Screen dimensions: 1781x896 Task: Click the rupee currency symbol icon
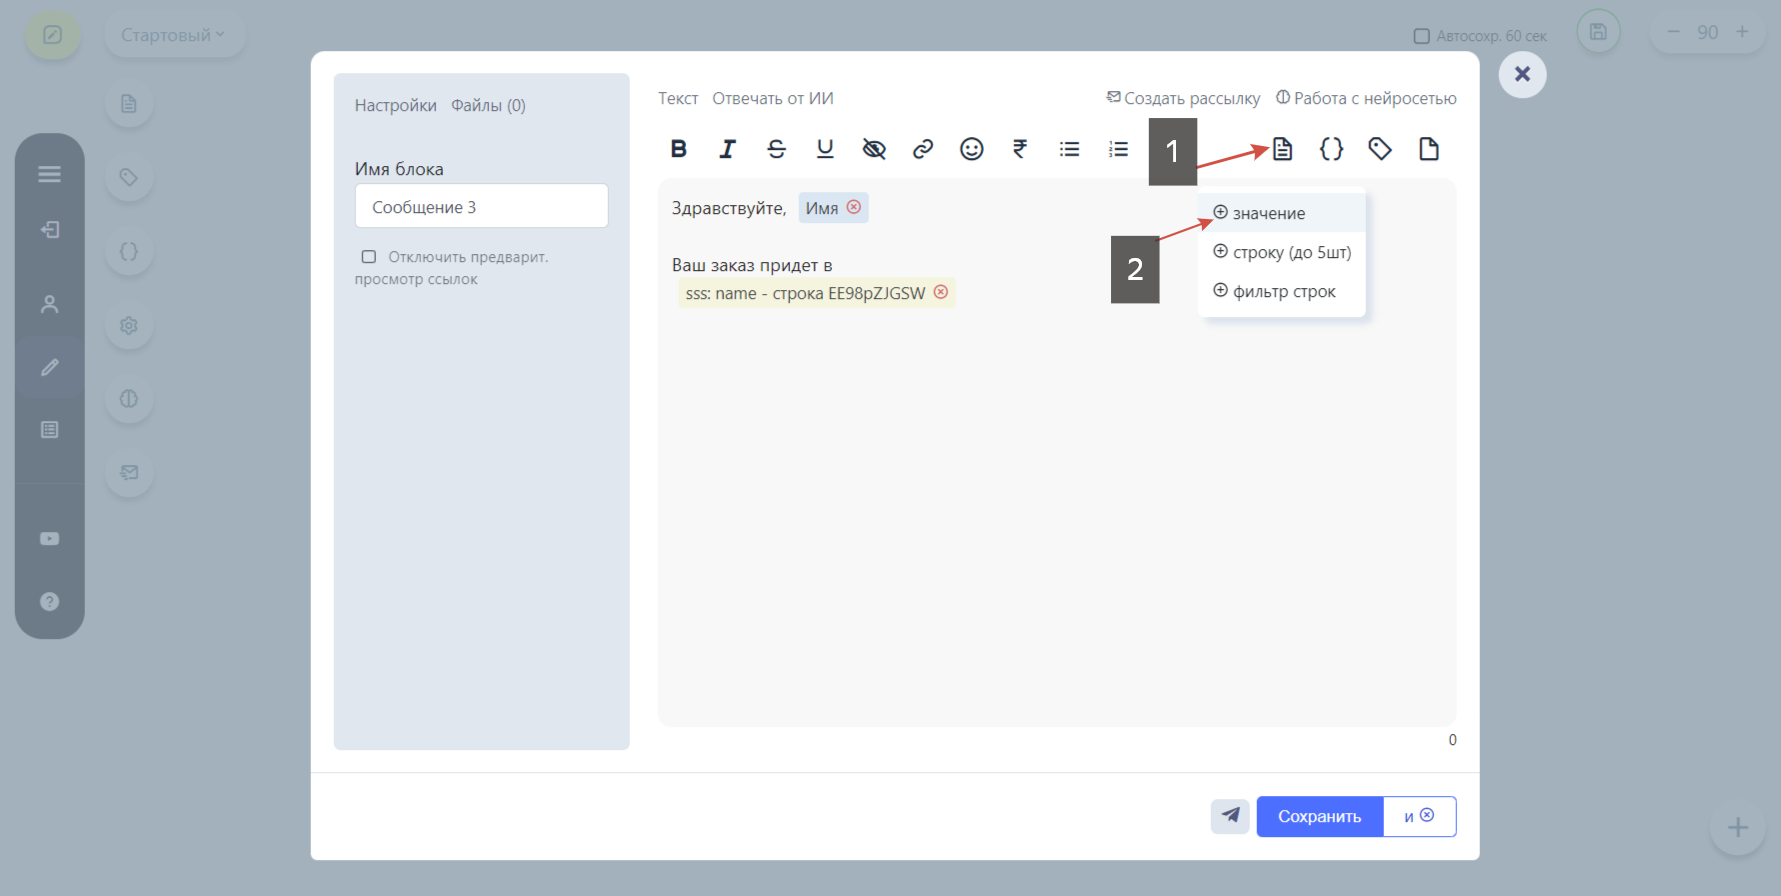click(x=1020, y=149)
